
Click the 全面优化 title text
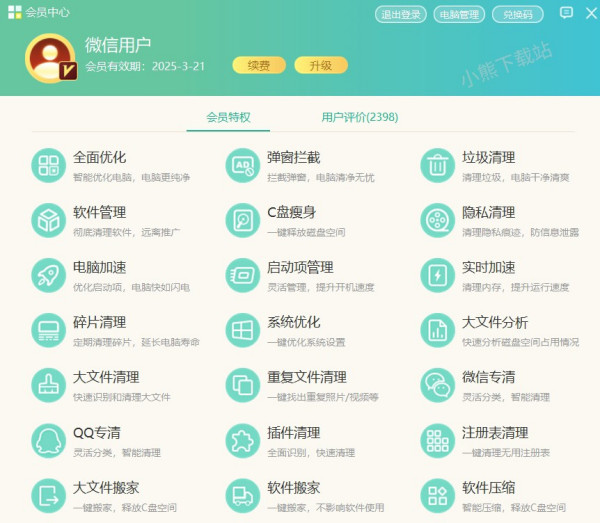(x=99, y=157)
